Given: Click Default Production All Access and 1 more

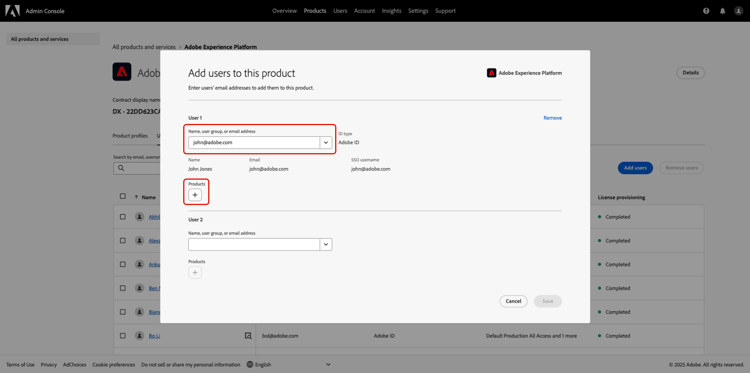Looking at the screenshot, I should pyautogui.click(x=531, y=336).
